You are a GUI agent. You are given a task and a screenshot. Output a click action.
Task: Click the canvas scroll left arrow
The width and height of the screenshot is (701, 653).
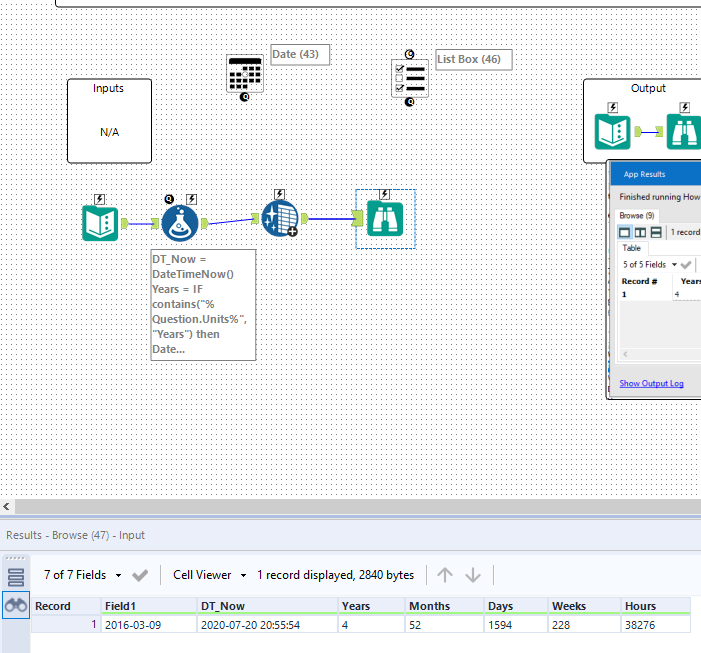[x=6, y=506]
